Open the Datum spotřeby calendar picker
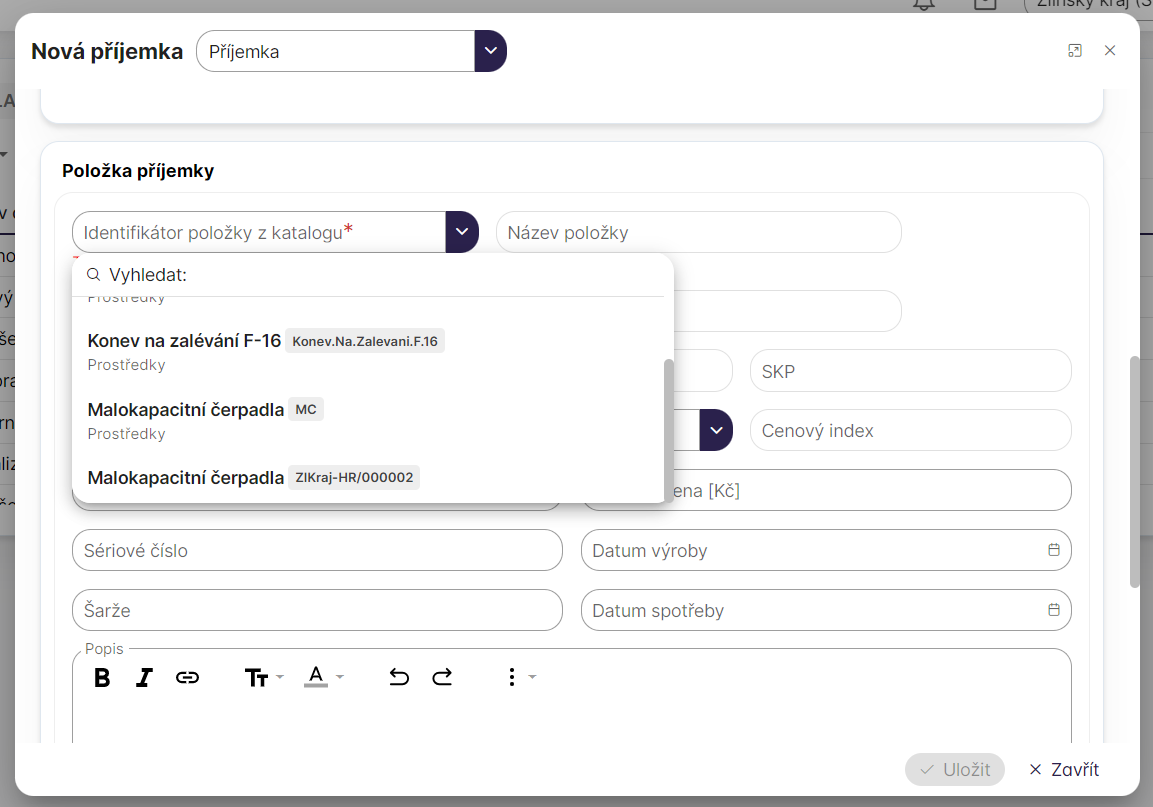 [1053, 610]
